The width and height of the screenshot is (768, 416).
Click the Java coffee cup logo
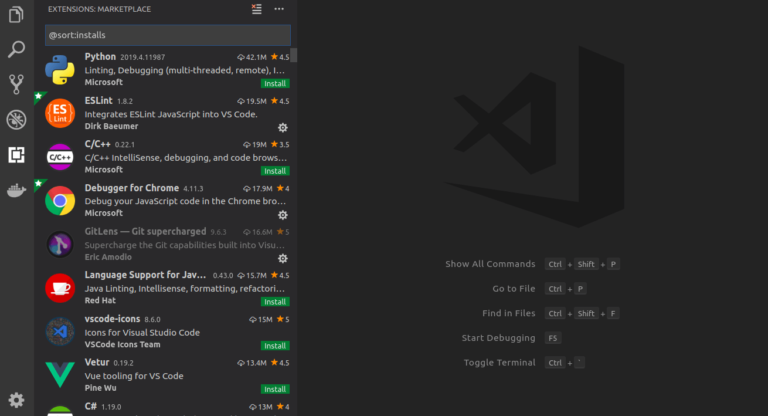pos(60,288)
